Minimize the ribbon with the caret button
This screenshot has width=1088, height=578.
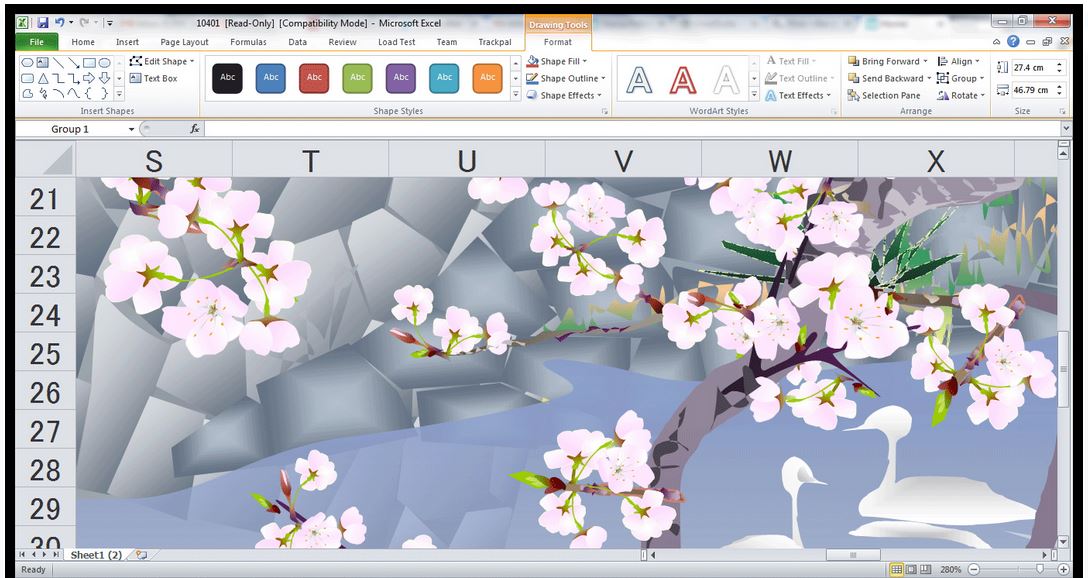996,42
